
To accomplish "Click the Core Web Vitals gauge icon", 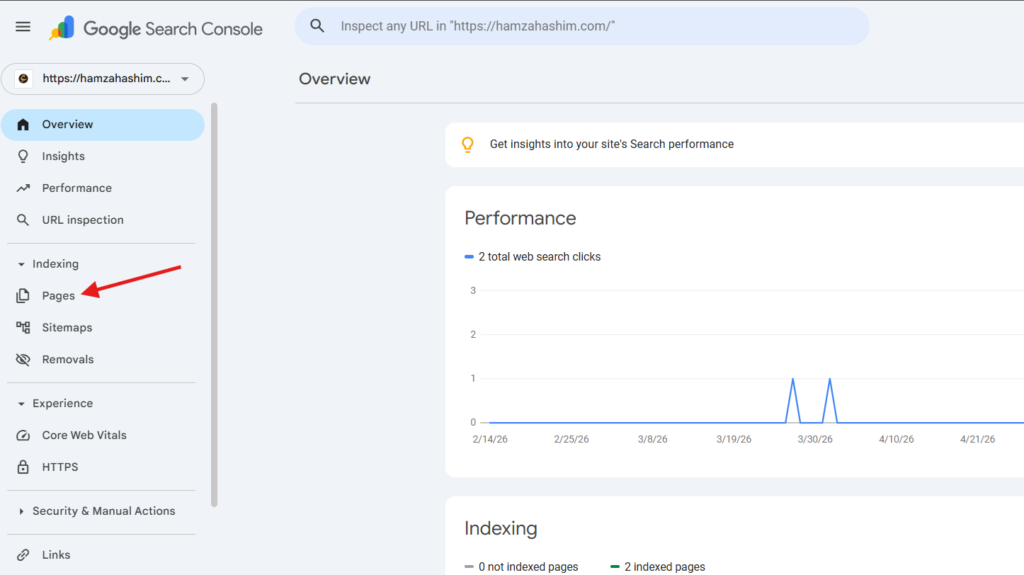I will coord(23,435).
